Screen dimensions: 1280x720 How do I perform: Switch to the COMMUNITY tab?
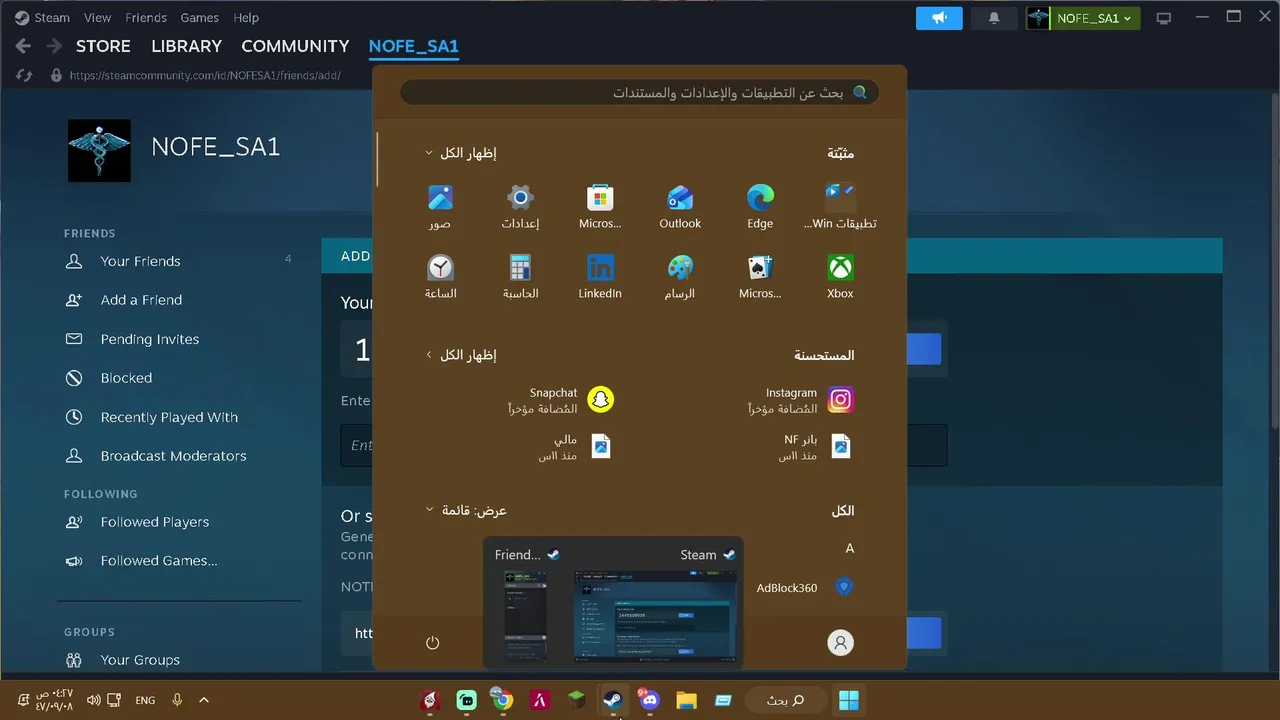pyautogui.click(x=295, y=46)
